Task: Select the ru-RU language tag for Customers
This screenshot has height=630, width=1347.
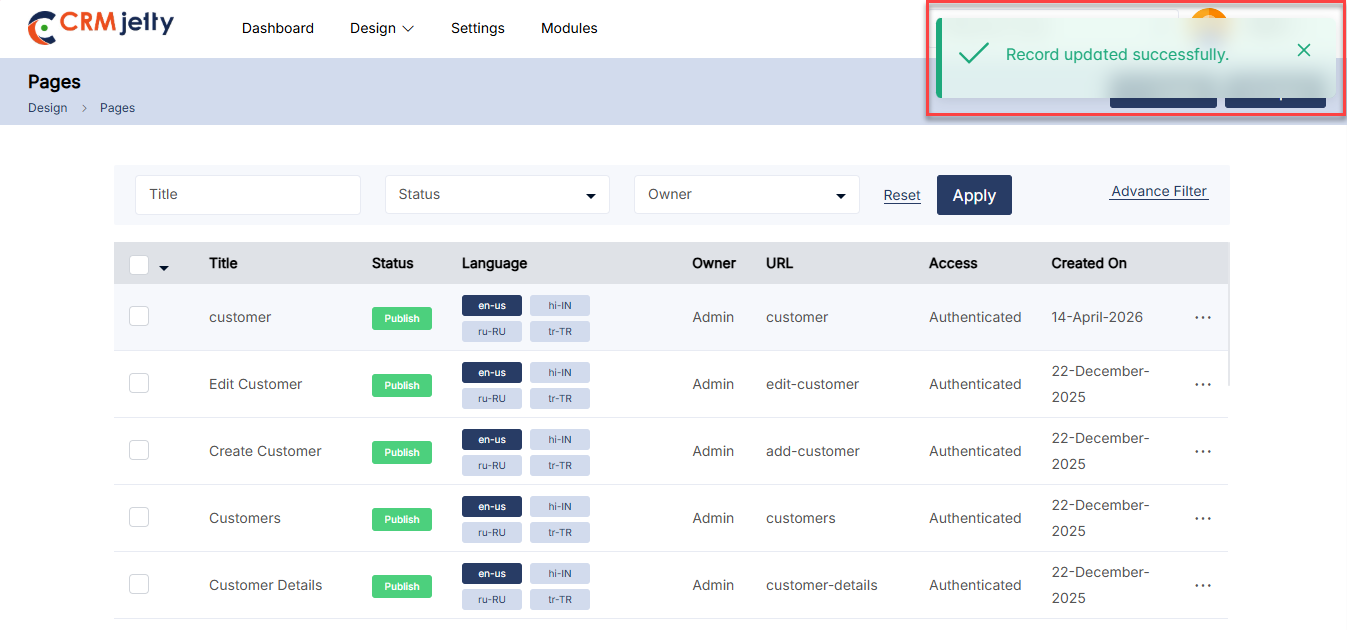Action: 491,532
